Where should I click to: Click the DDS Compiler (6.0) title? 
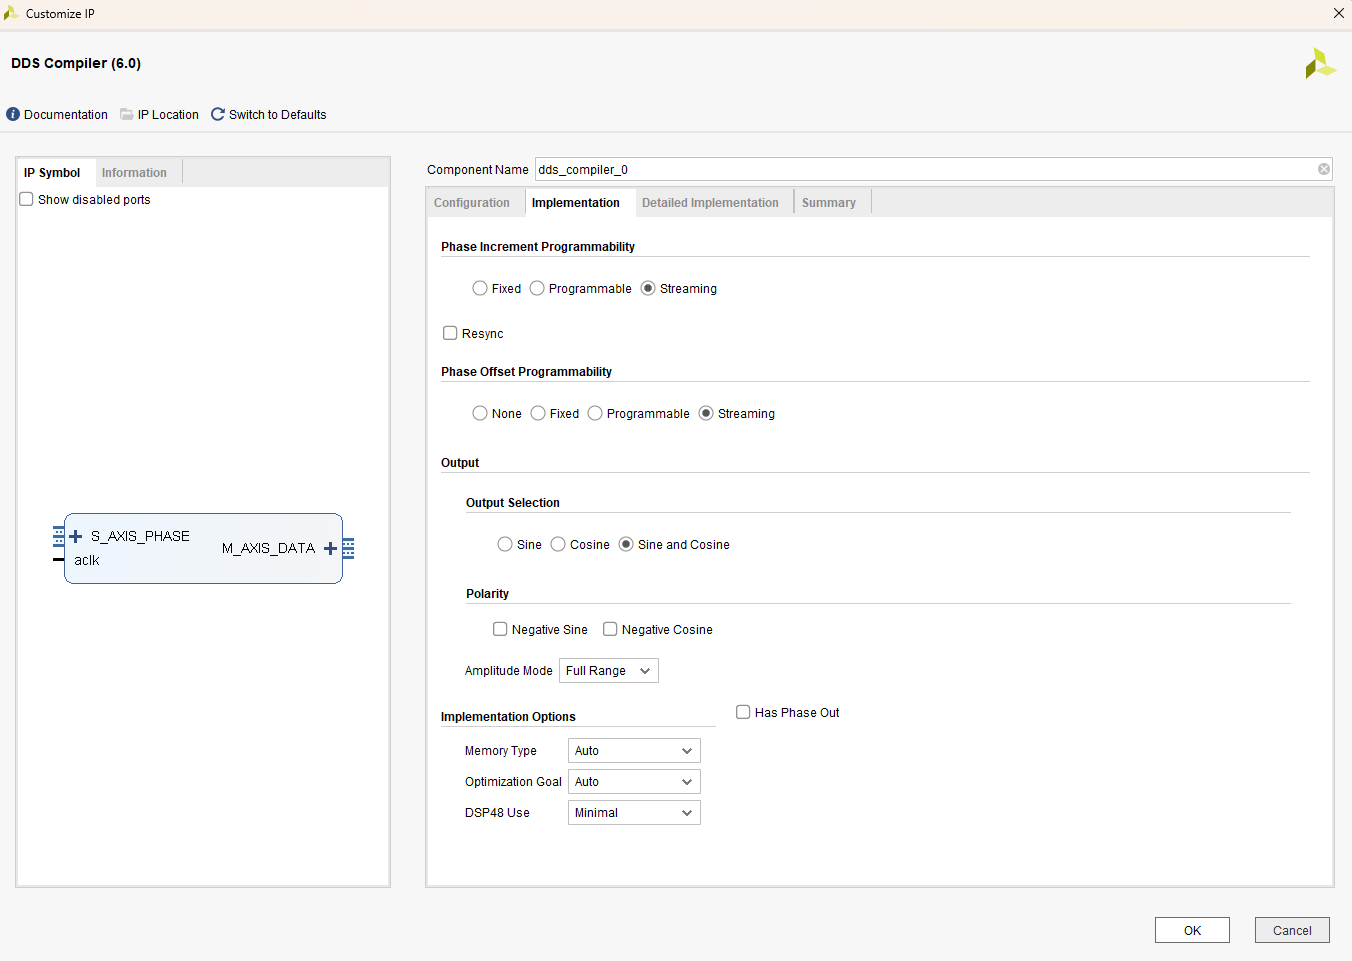76,63
